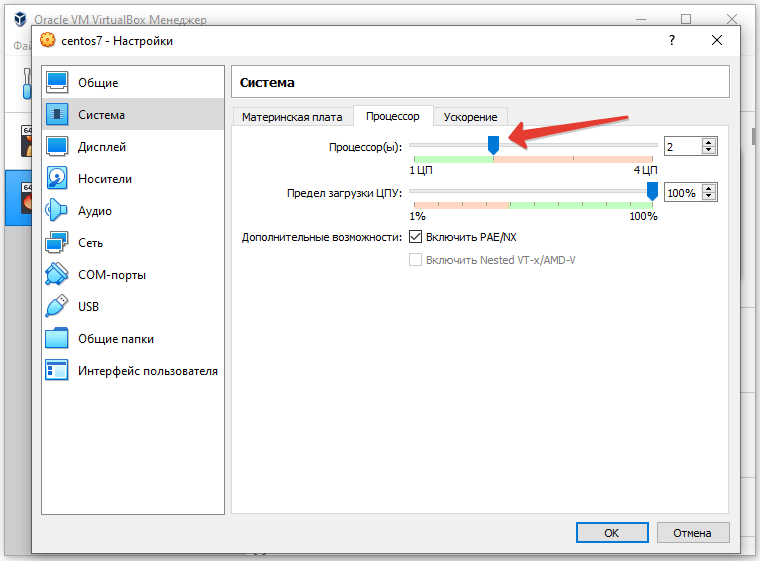
Task: Click the OK button
Action: coord(611,533)
